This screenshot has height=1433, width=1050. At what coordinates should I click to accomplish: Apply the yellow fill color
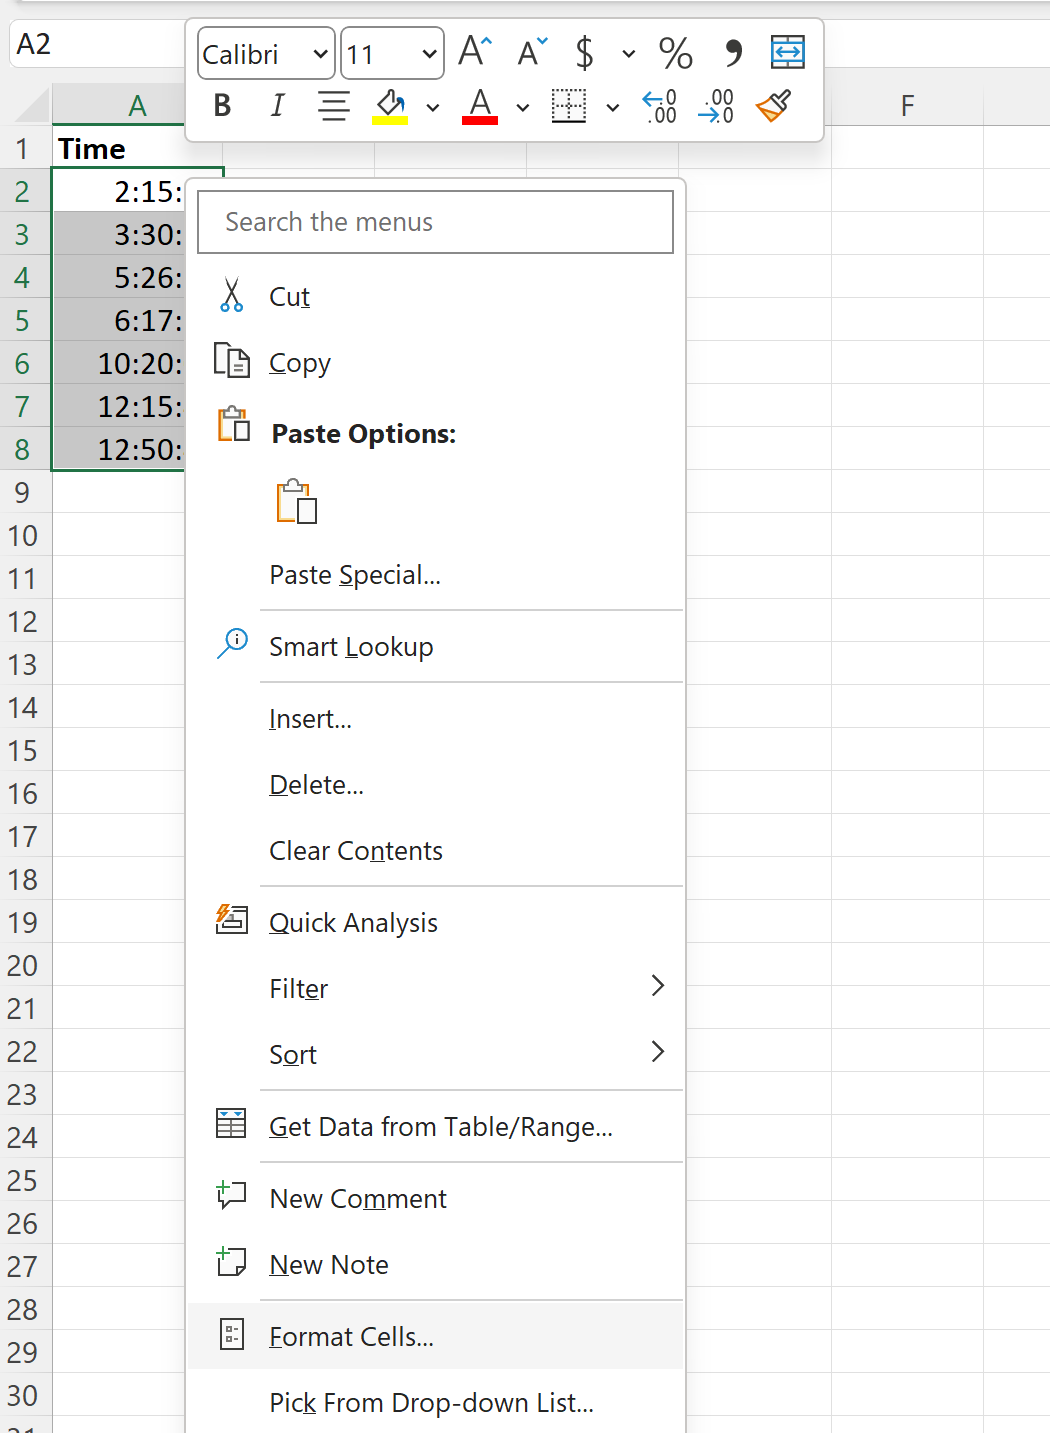point(390,106)
